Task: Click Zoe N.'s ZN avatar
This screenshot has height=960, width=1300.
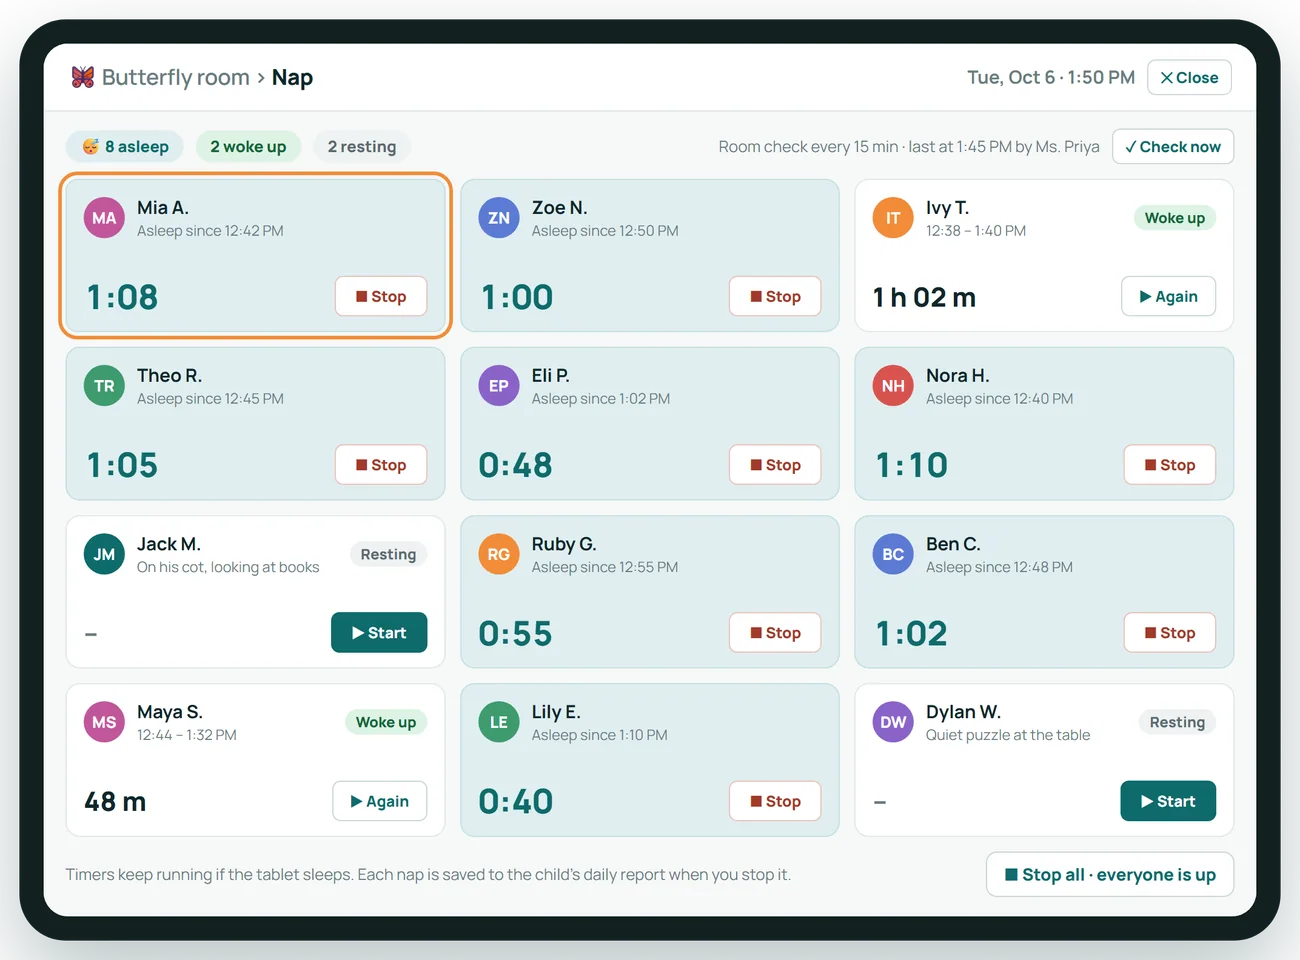Action: click(x=499, y=218)
